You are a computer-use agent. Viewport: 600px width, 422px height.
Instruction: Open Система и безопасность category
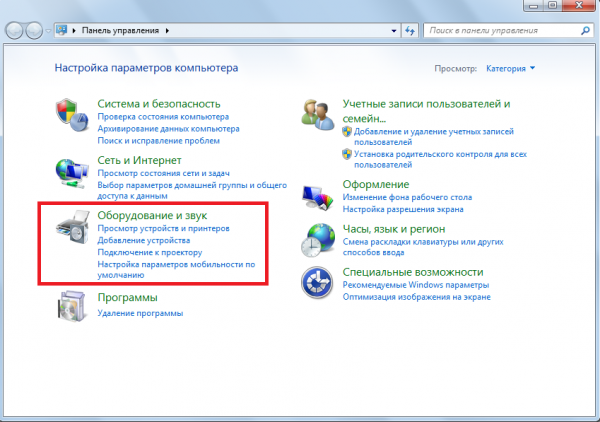[159, 104]
